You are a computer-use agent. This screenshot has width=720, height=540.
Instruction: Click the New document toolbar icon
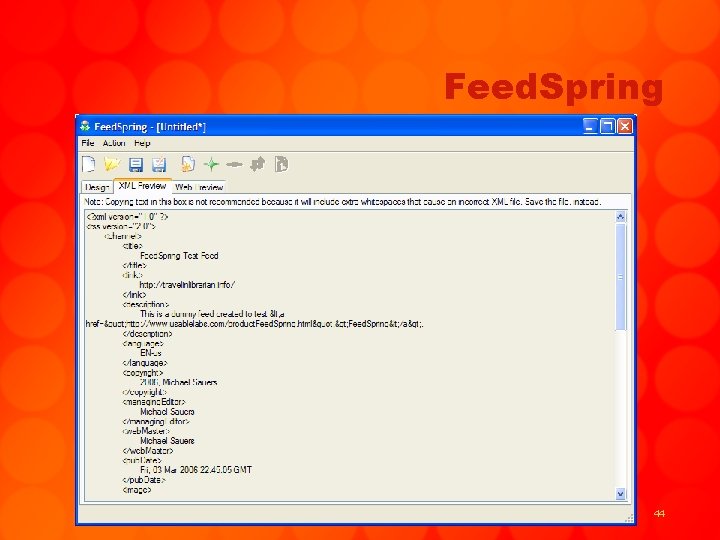[89, 164]
